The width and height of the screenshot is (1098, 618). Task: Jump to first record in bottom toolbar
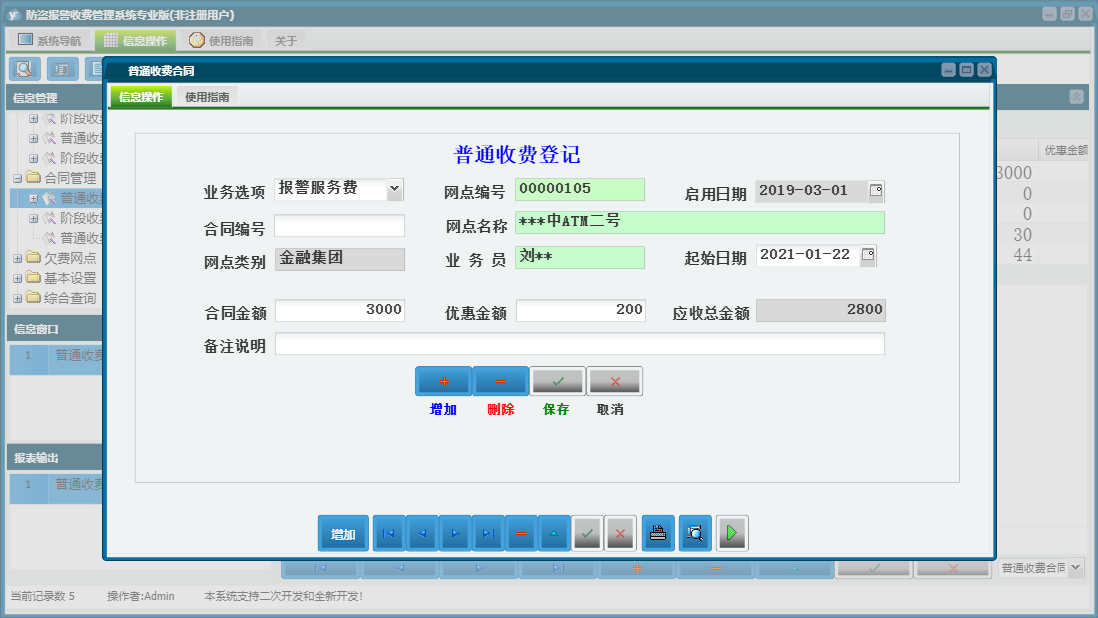click(x=389, y=534)
